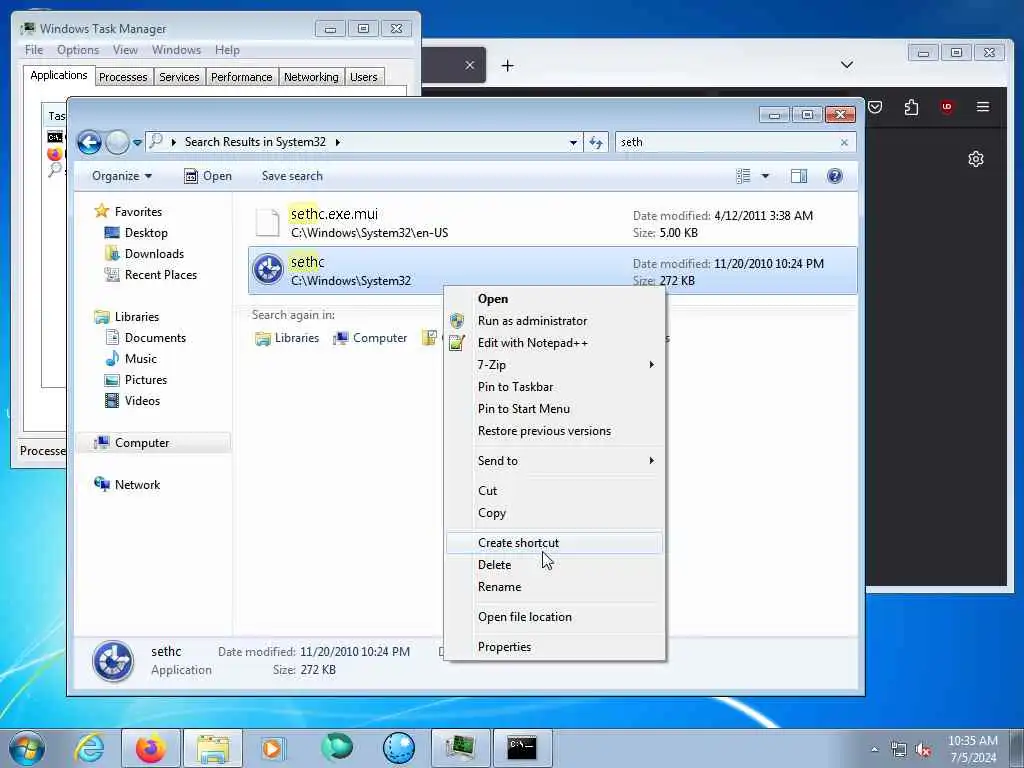The image size is (1024, 768).
Task: Choose Create shortcut
Action: (x=554, y=543)
